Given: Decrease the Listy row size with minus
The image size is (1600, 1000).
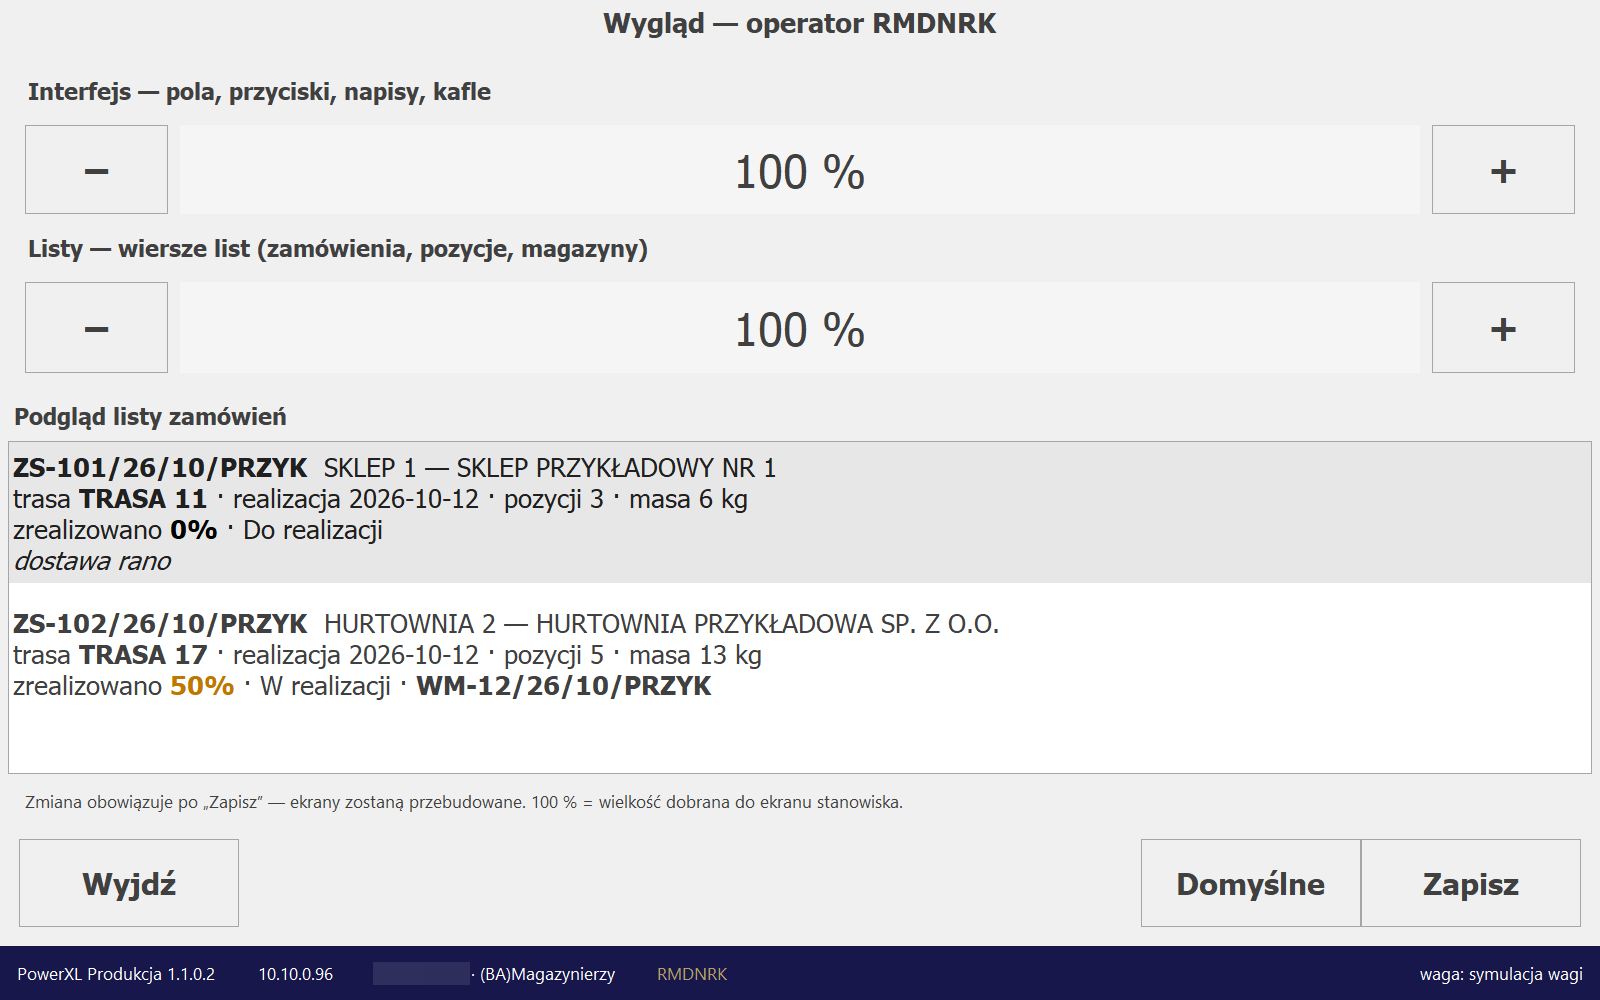Looking at the screenshot, I should (x=96, y=327).
